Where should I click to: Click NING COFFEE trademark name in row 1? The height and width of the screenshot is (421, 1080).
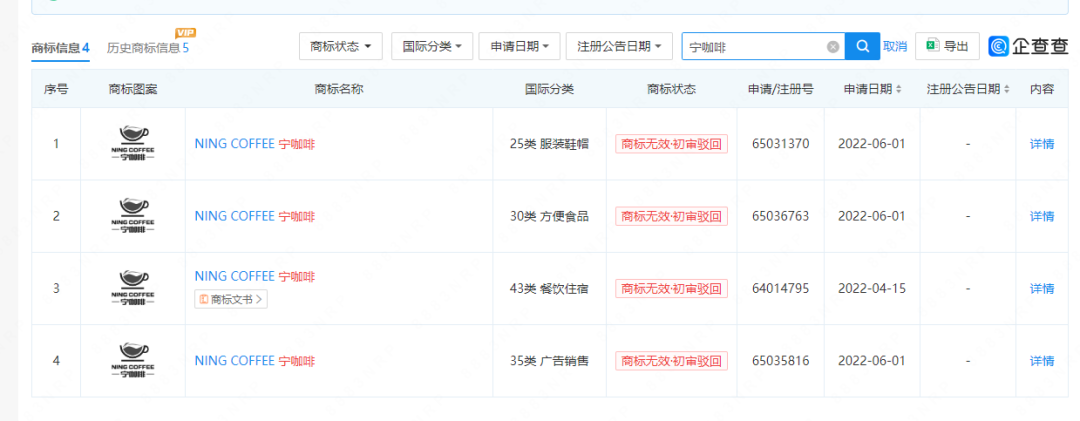(x=234, y=144)
